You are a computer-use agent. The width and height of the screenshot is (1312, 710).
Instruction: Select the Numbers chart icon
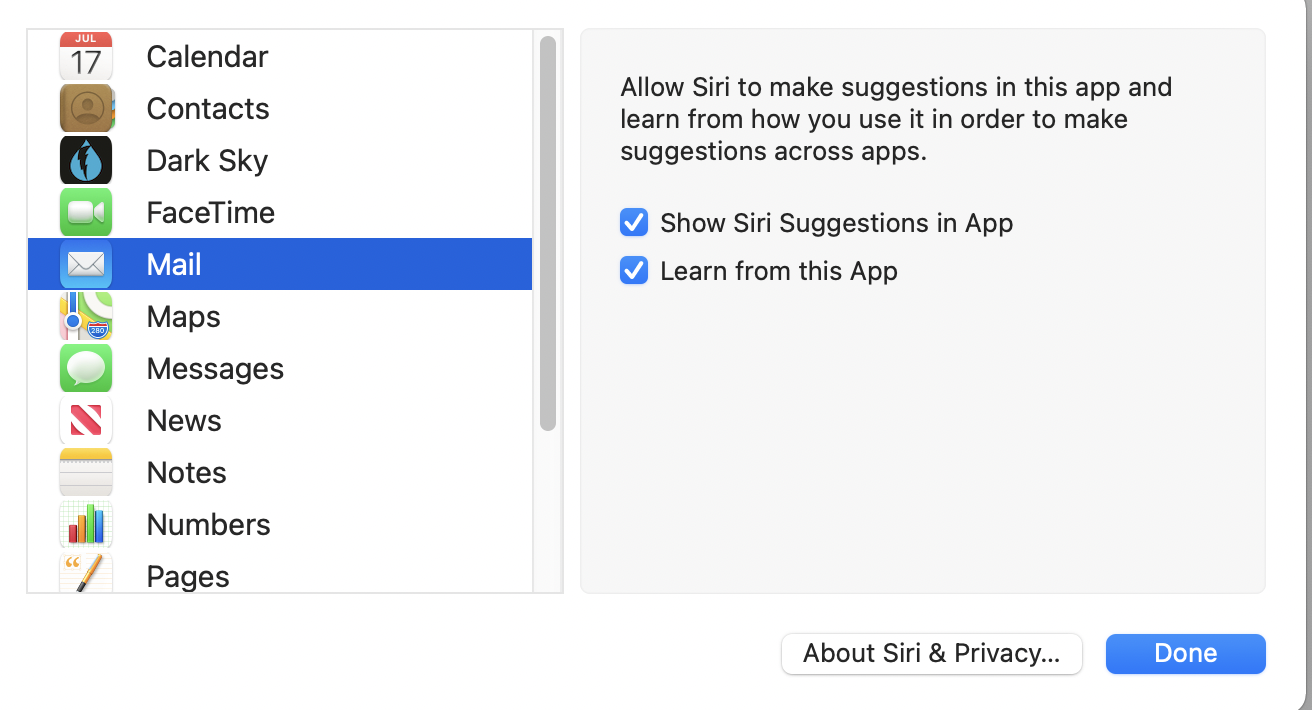(86, 524)
